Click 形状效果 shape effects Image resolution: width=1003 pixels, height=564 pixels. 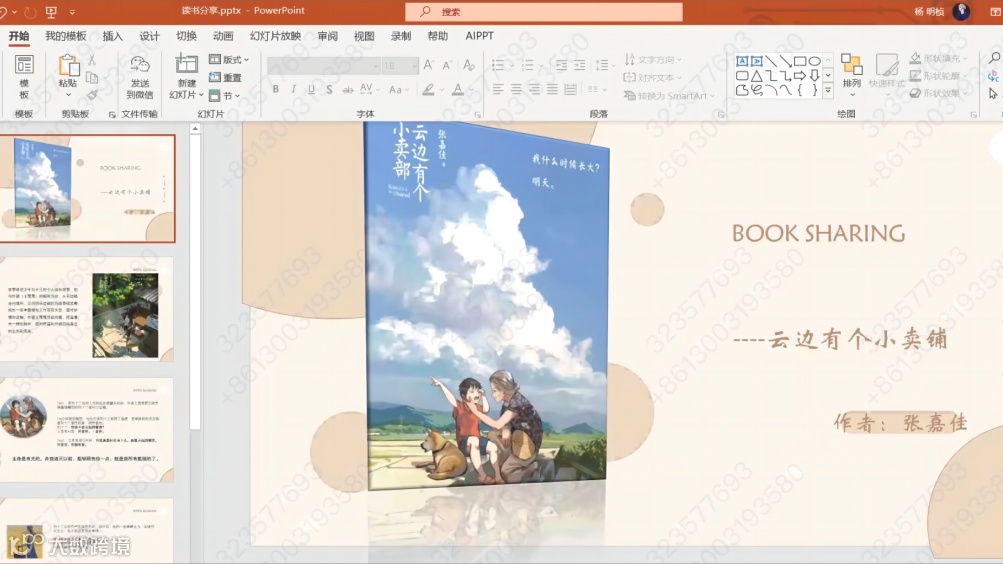tap(938, 93)
